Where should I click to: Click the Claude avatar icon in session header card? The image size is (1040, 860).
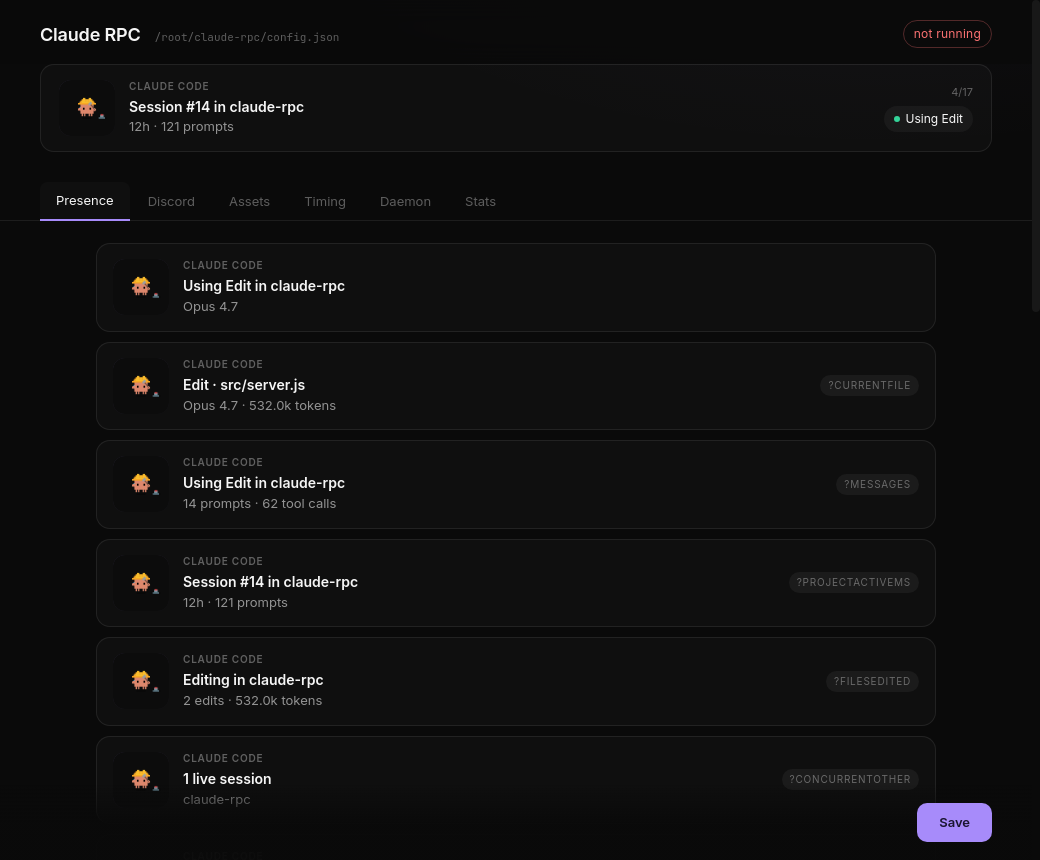(x=87, y=108)
